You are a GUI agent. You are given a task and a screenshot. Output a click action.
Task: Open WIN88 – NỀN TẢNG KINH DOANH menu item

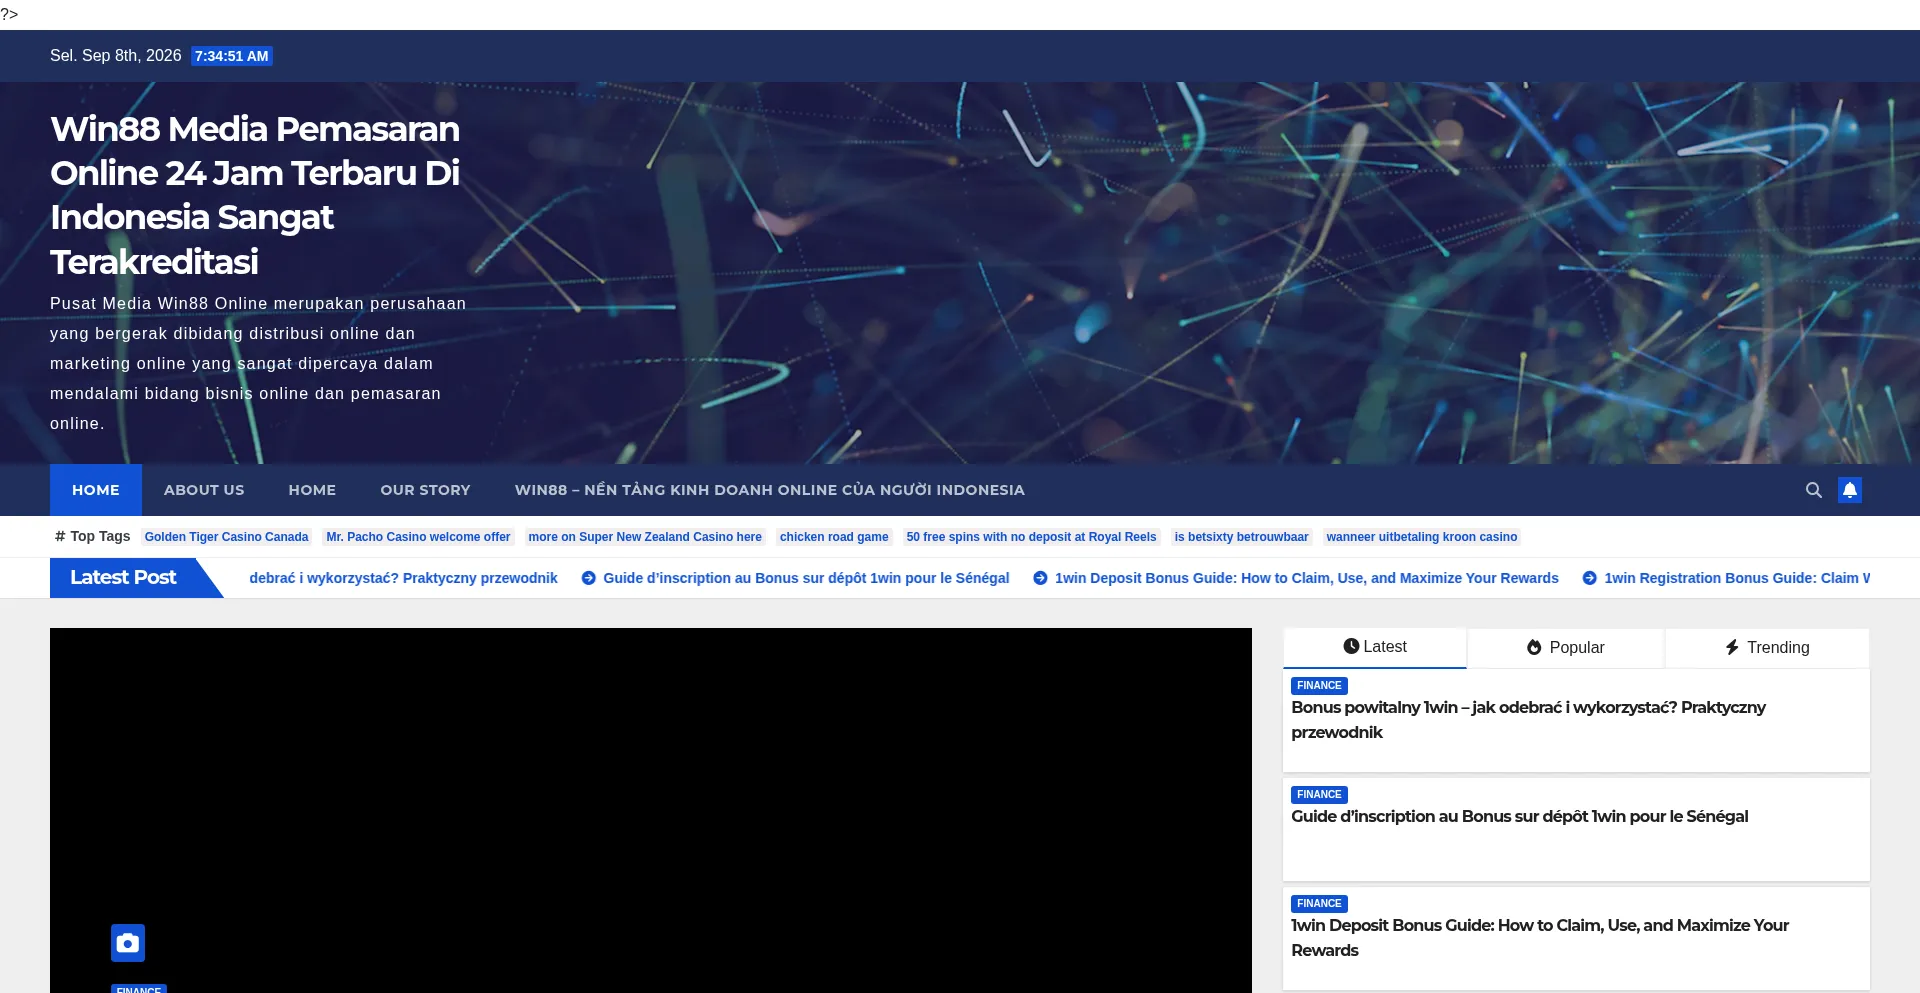point(770,490)
